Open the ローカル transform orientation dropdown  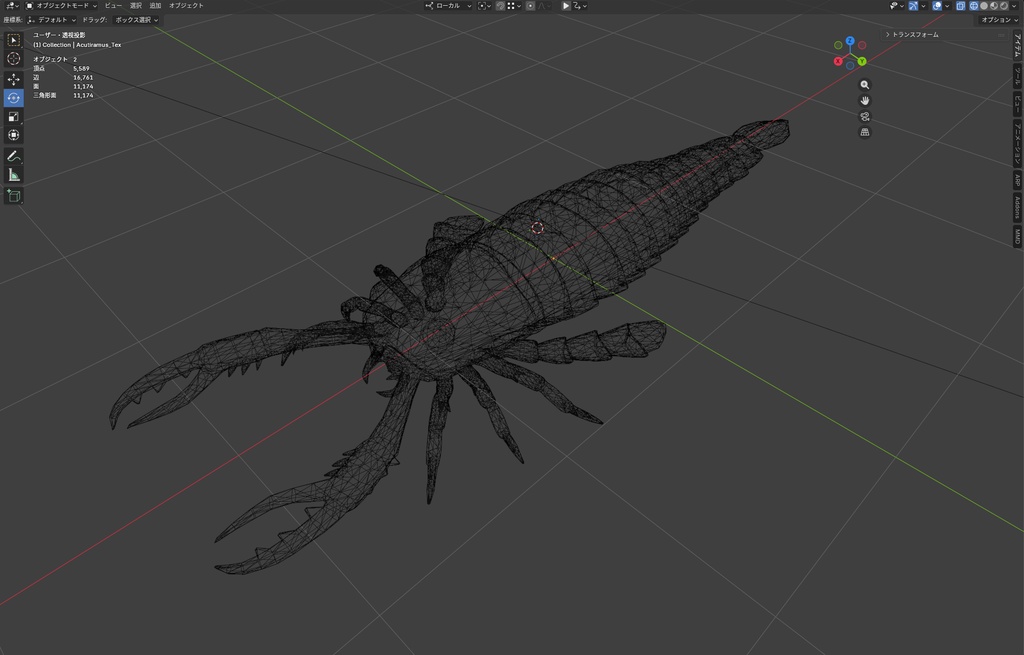pyautogui.click(x=448, y=5)
